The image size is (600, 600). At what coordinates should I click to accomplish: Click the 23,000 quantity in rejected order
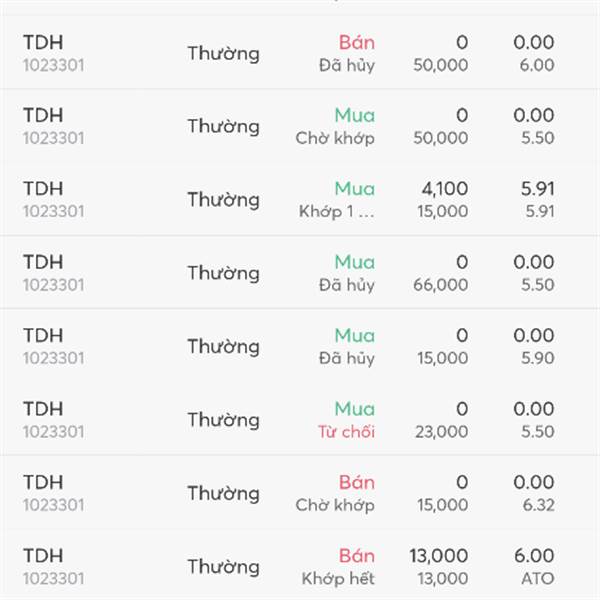tap(442, 432)
